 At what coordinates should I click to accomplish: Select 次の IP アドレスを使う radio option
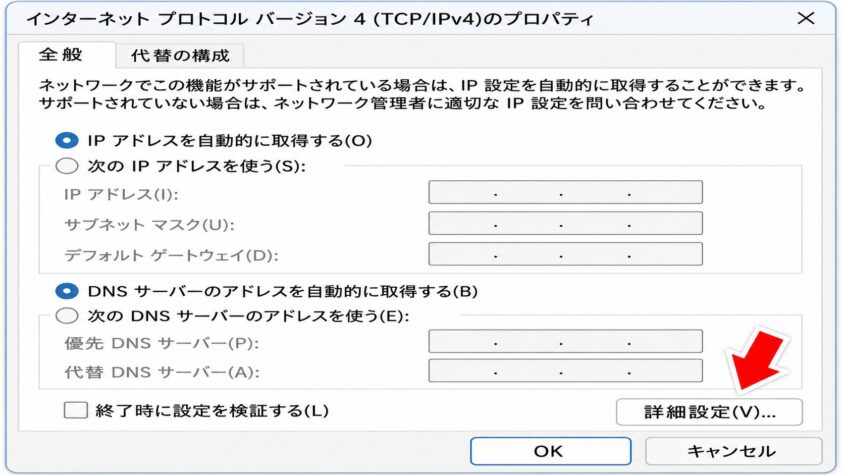pos(67,166)
